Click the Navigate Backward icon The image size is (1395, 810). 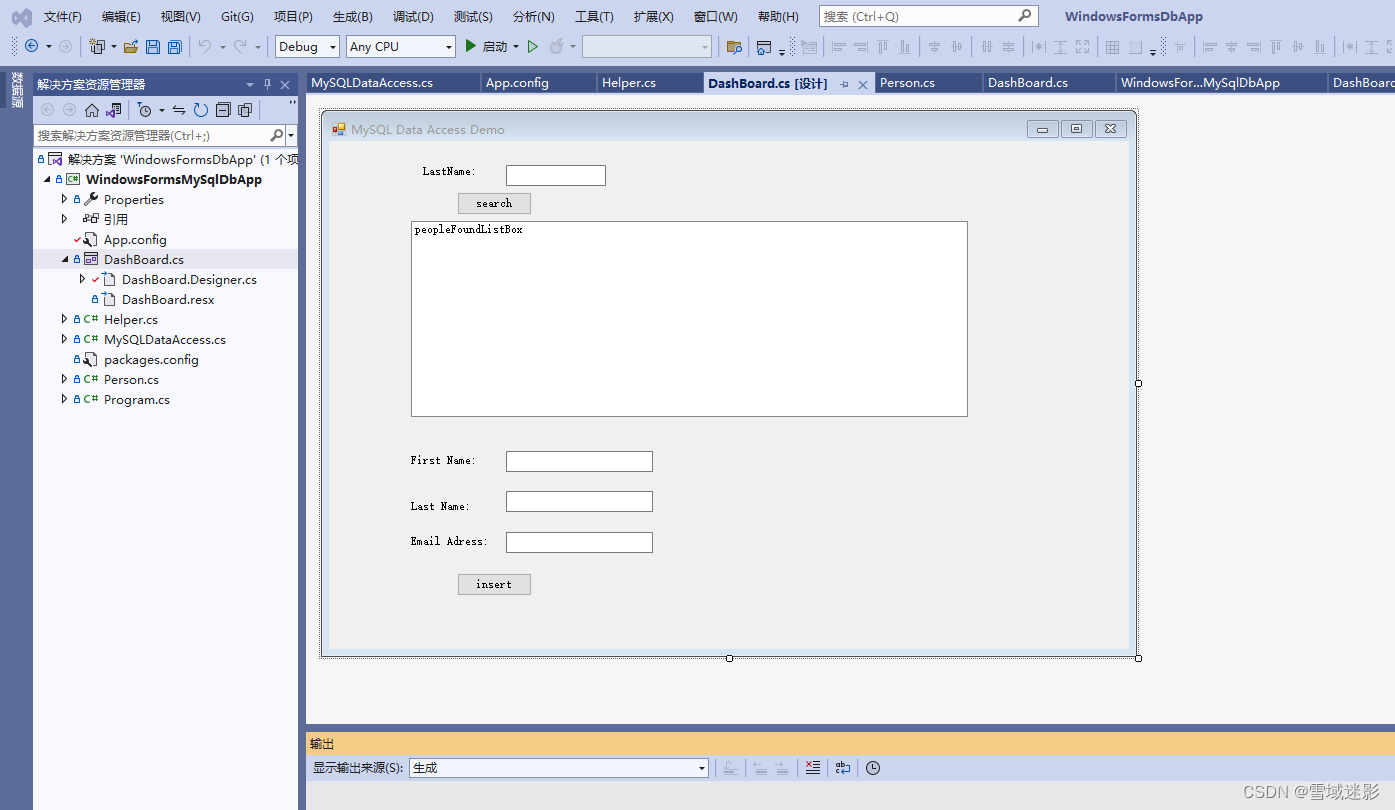click(x=33, y=46)
